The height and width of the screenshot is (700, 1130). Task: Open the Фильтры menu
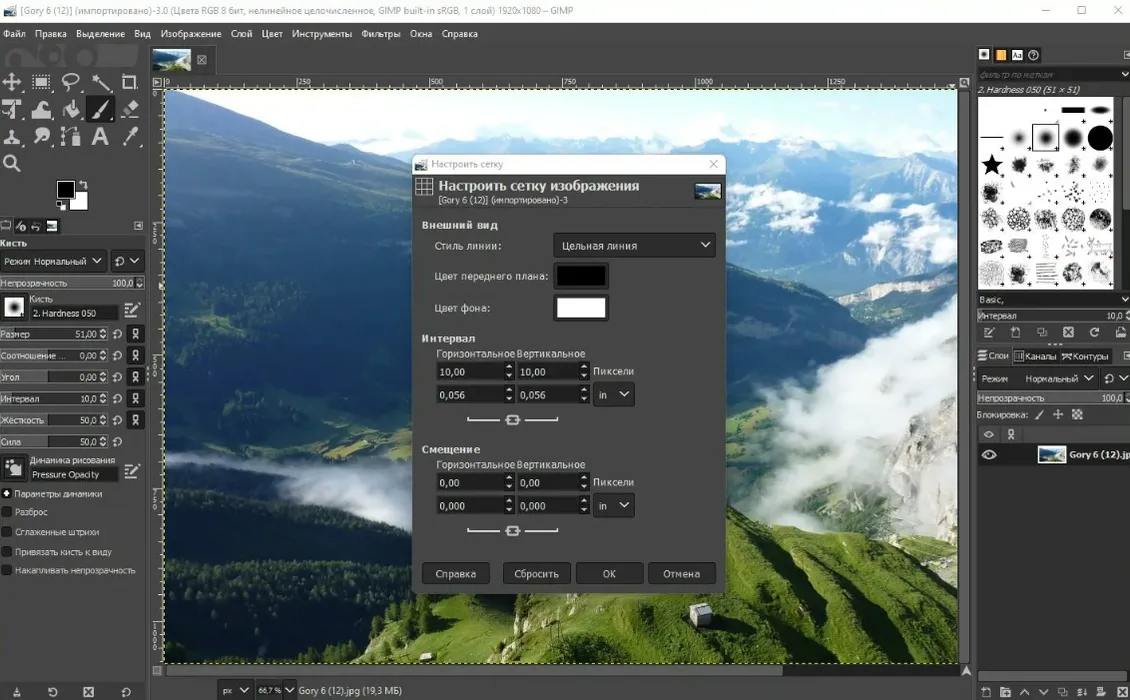tap(381, 34)
